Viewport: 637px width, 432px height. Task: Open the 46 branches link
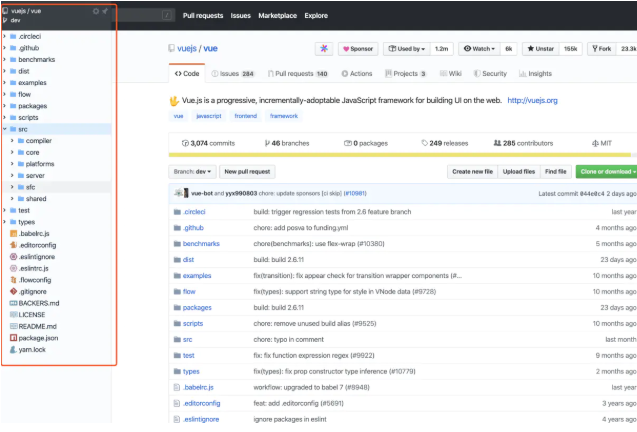[x=287, y=143]
